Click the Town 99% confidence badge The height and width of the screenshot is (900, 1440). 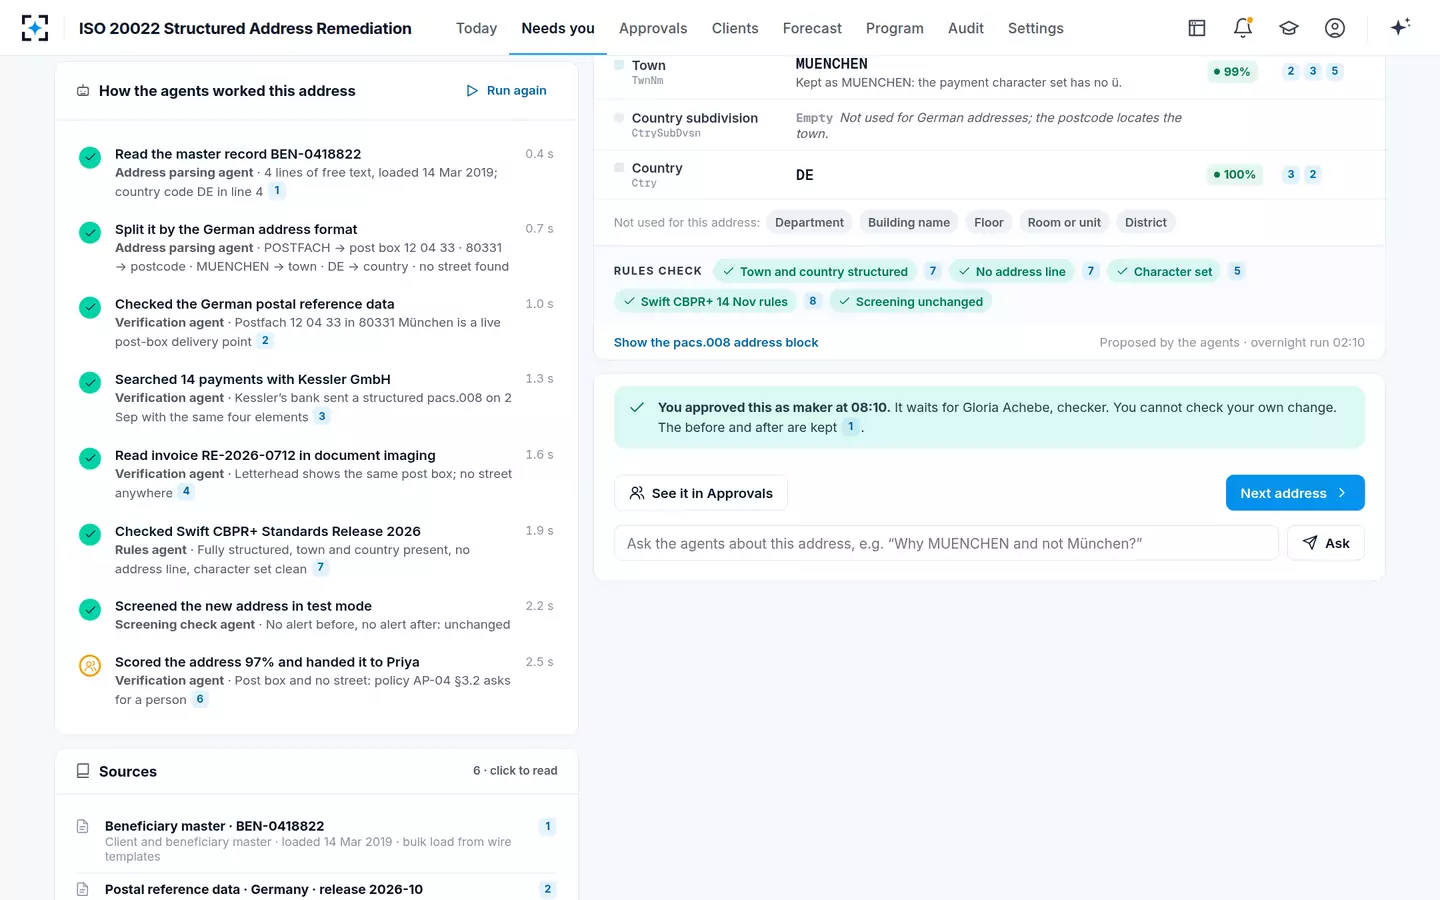[x=1231, y=72]
